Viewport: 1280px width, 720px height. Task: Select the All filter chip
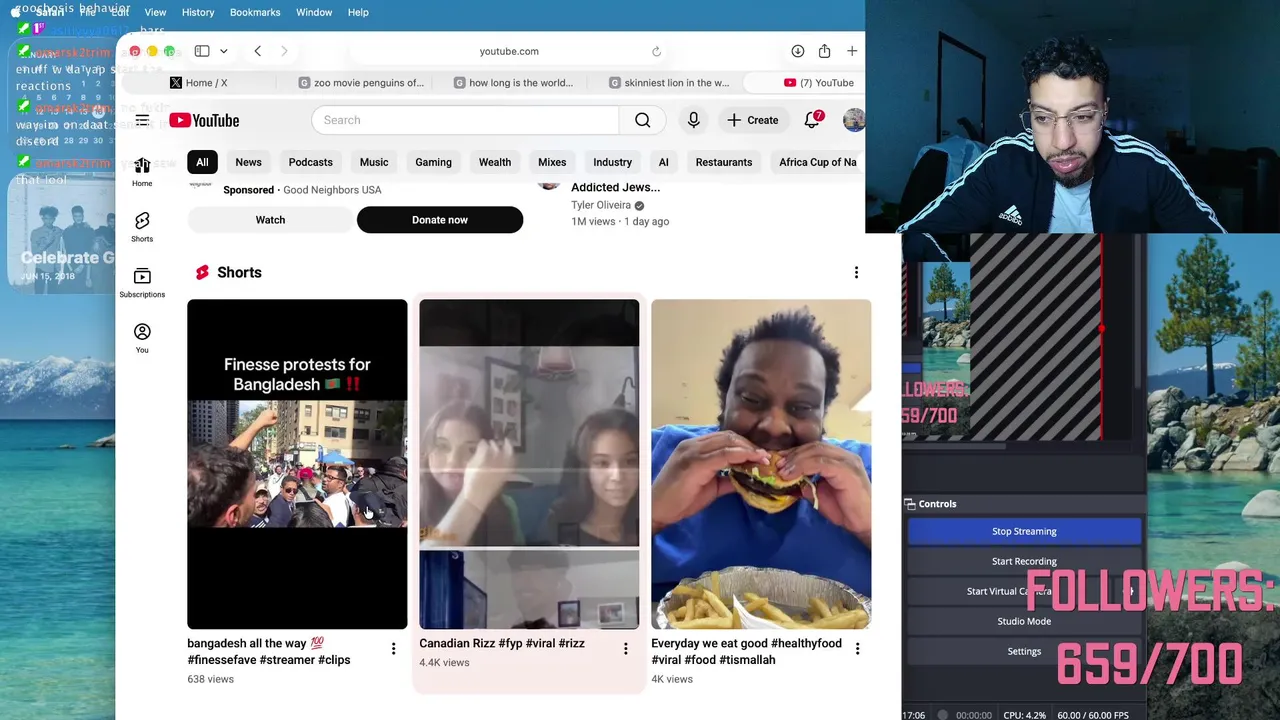tap(202, 162)
